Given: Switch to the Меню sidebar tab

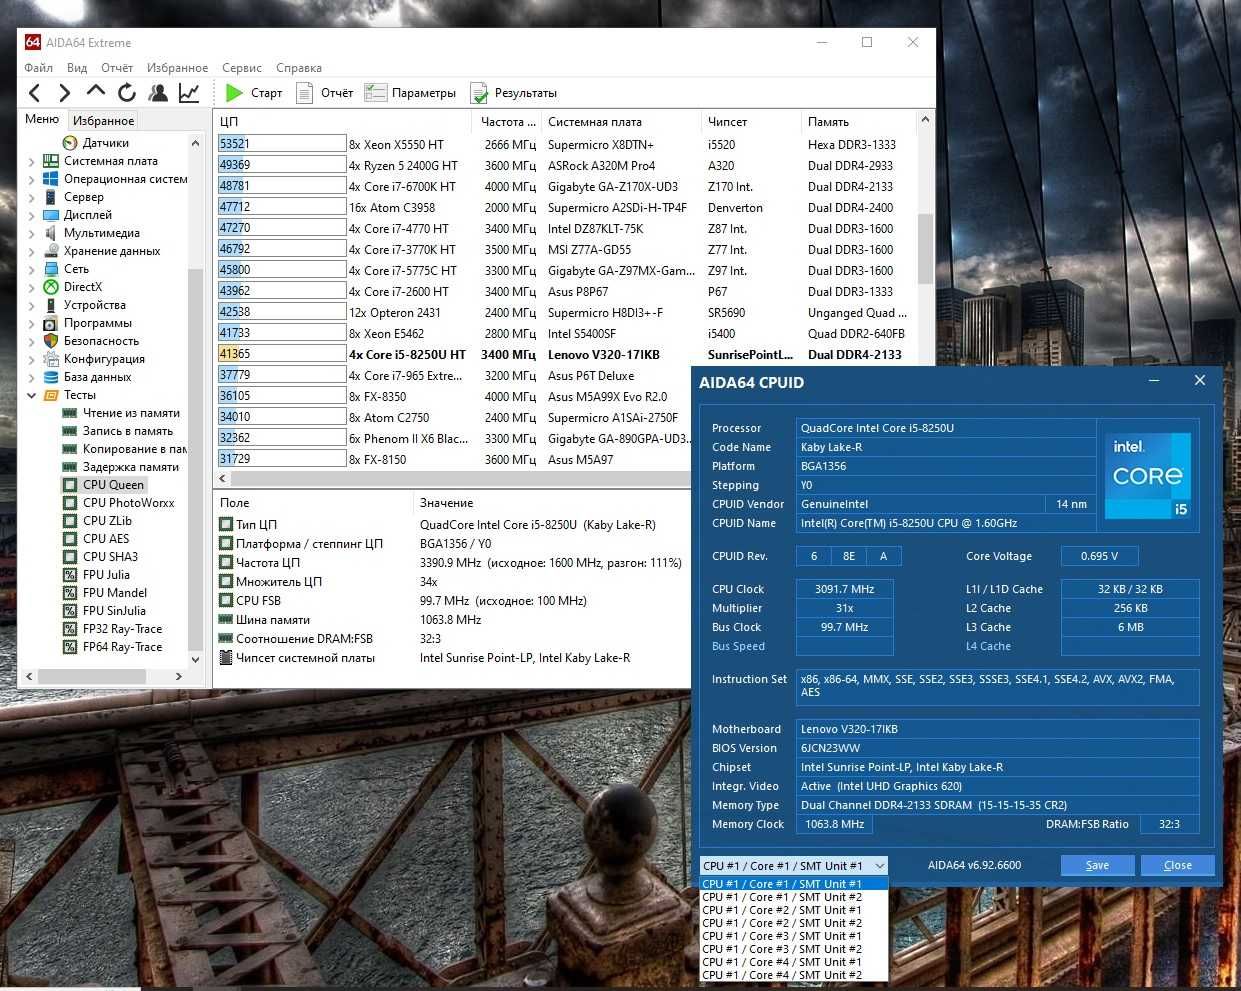Looking at the screenshot, I should pyautogui.click(x=42, y=119).
